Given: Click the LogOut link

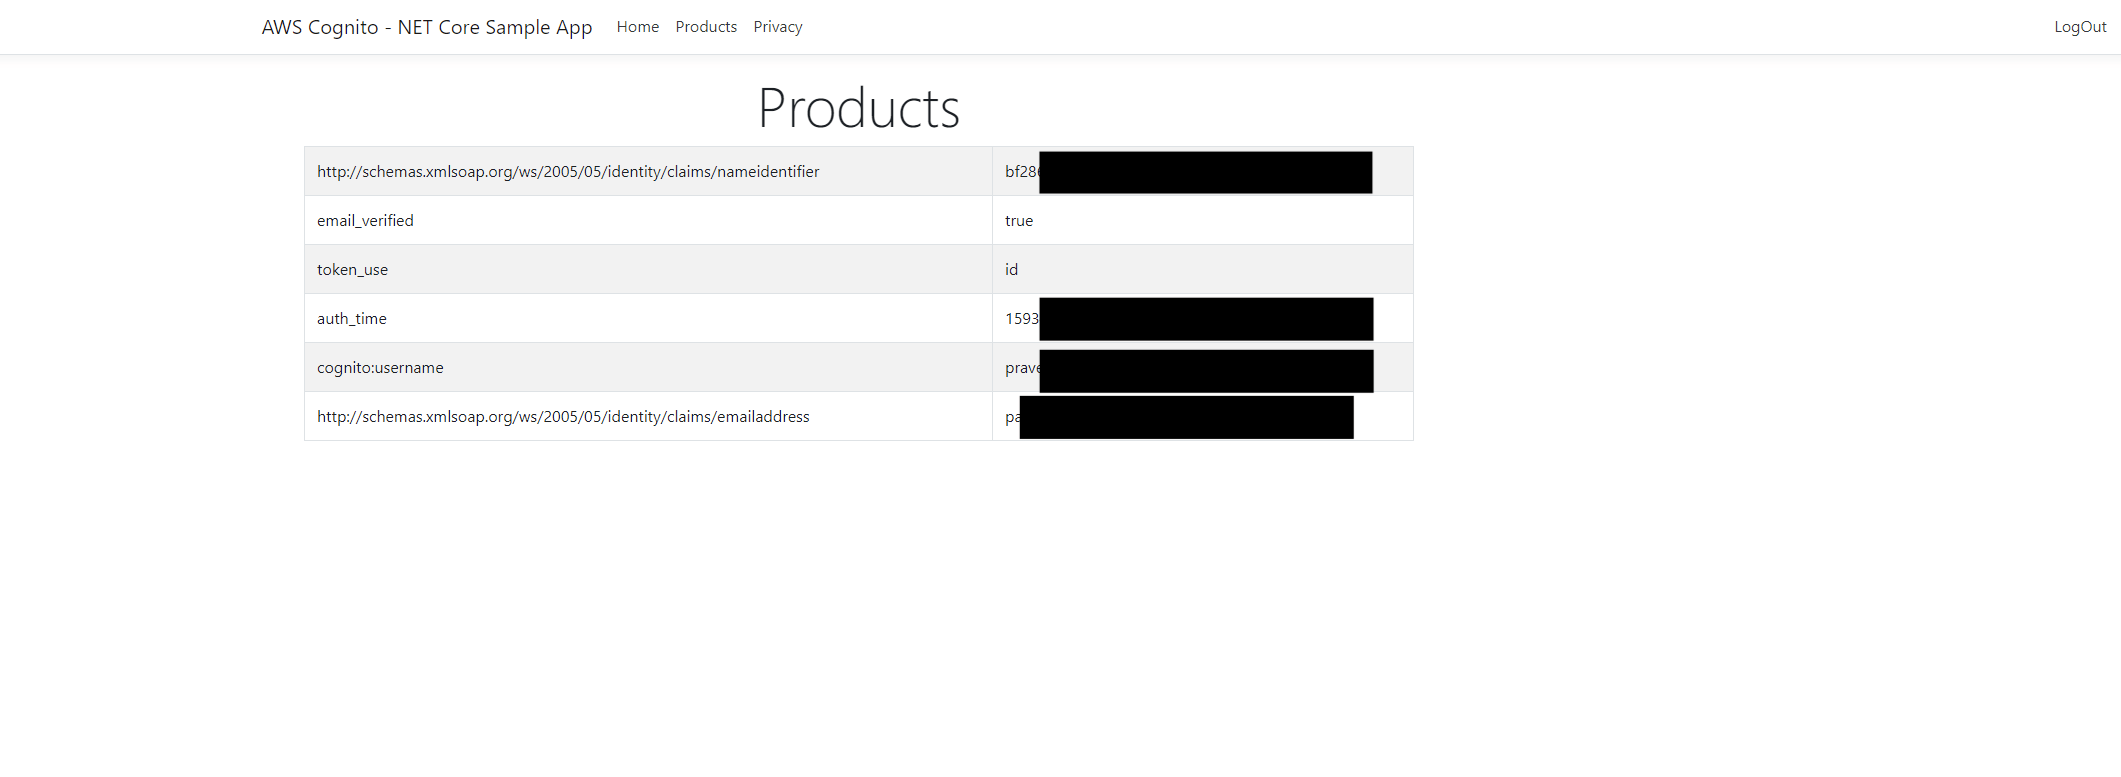Looking at the screenshot, I should (x=2080, y=27).
